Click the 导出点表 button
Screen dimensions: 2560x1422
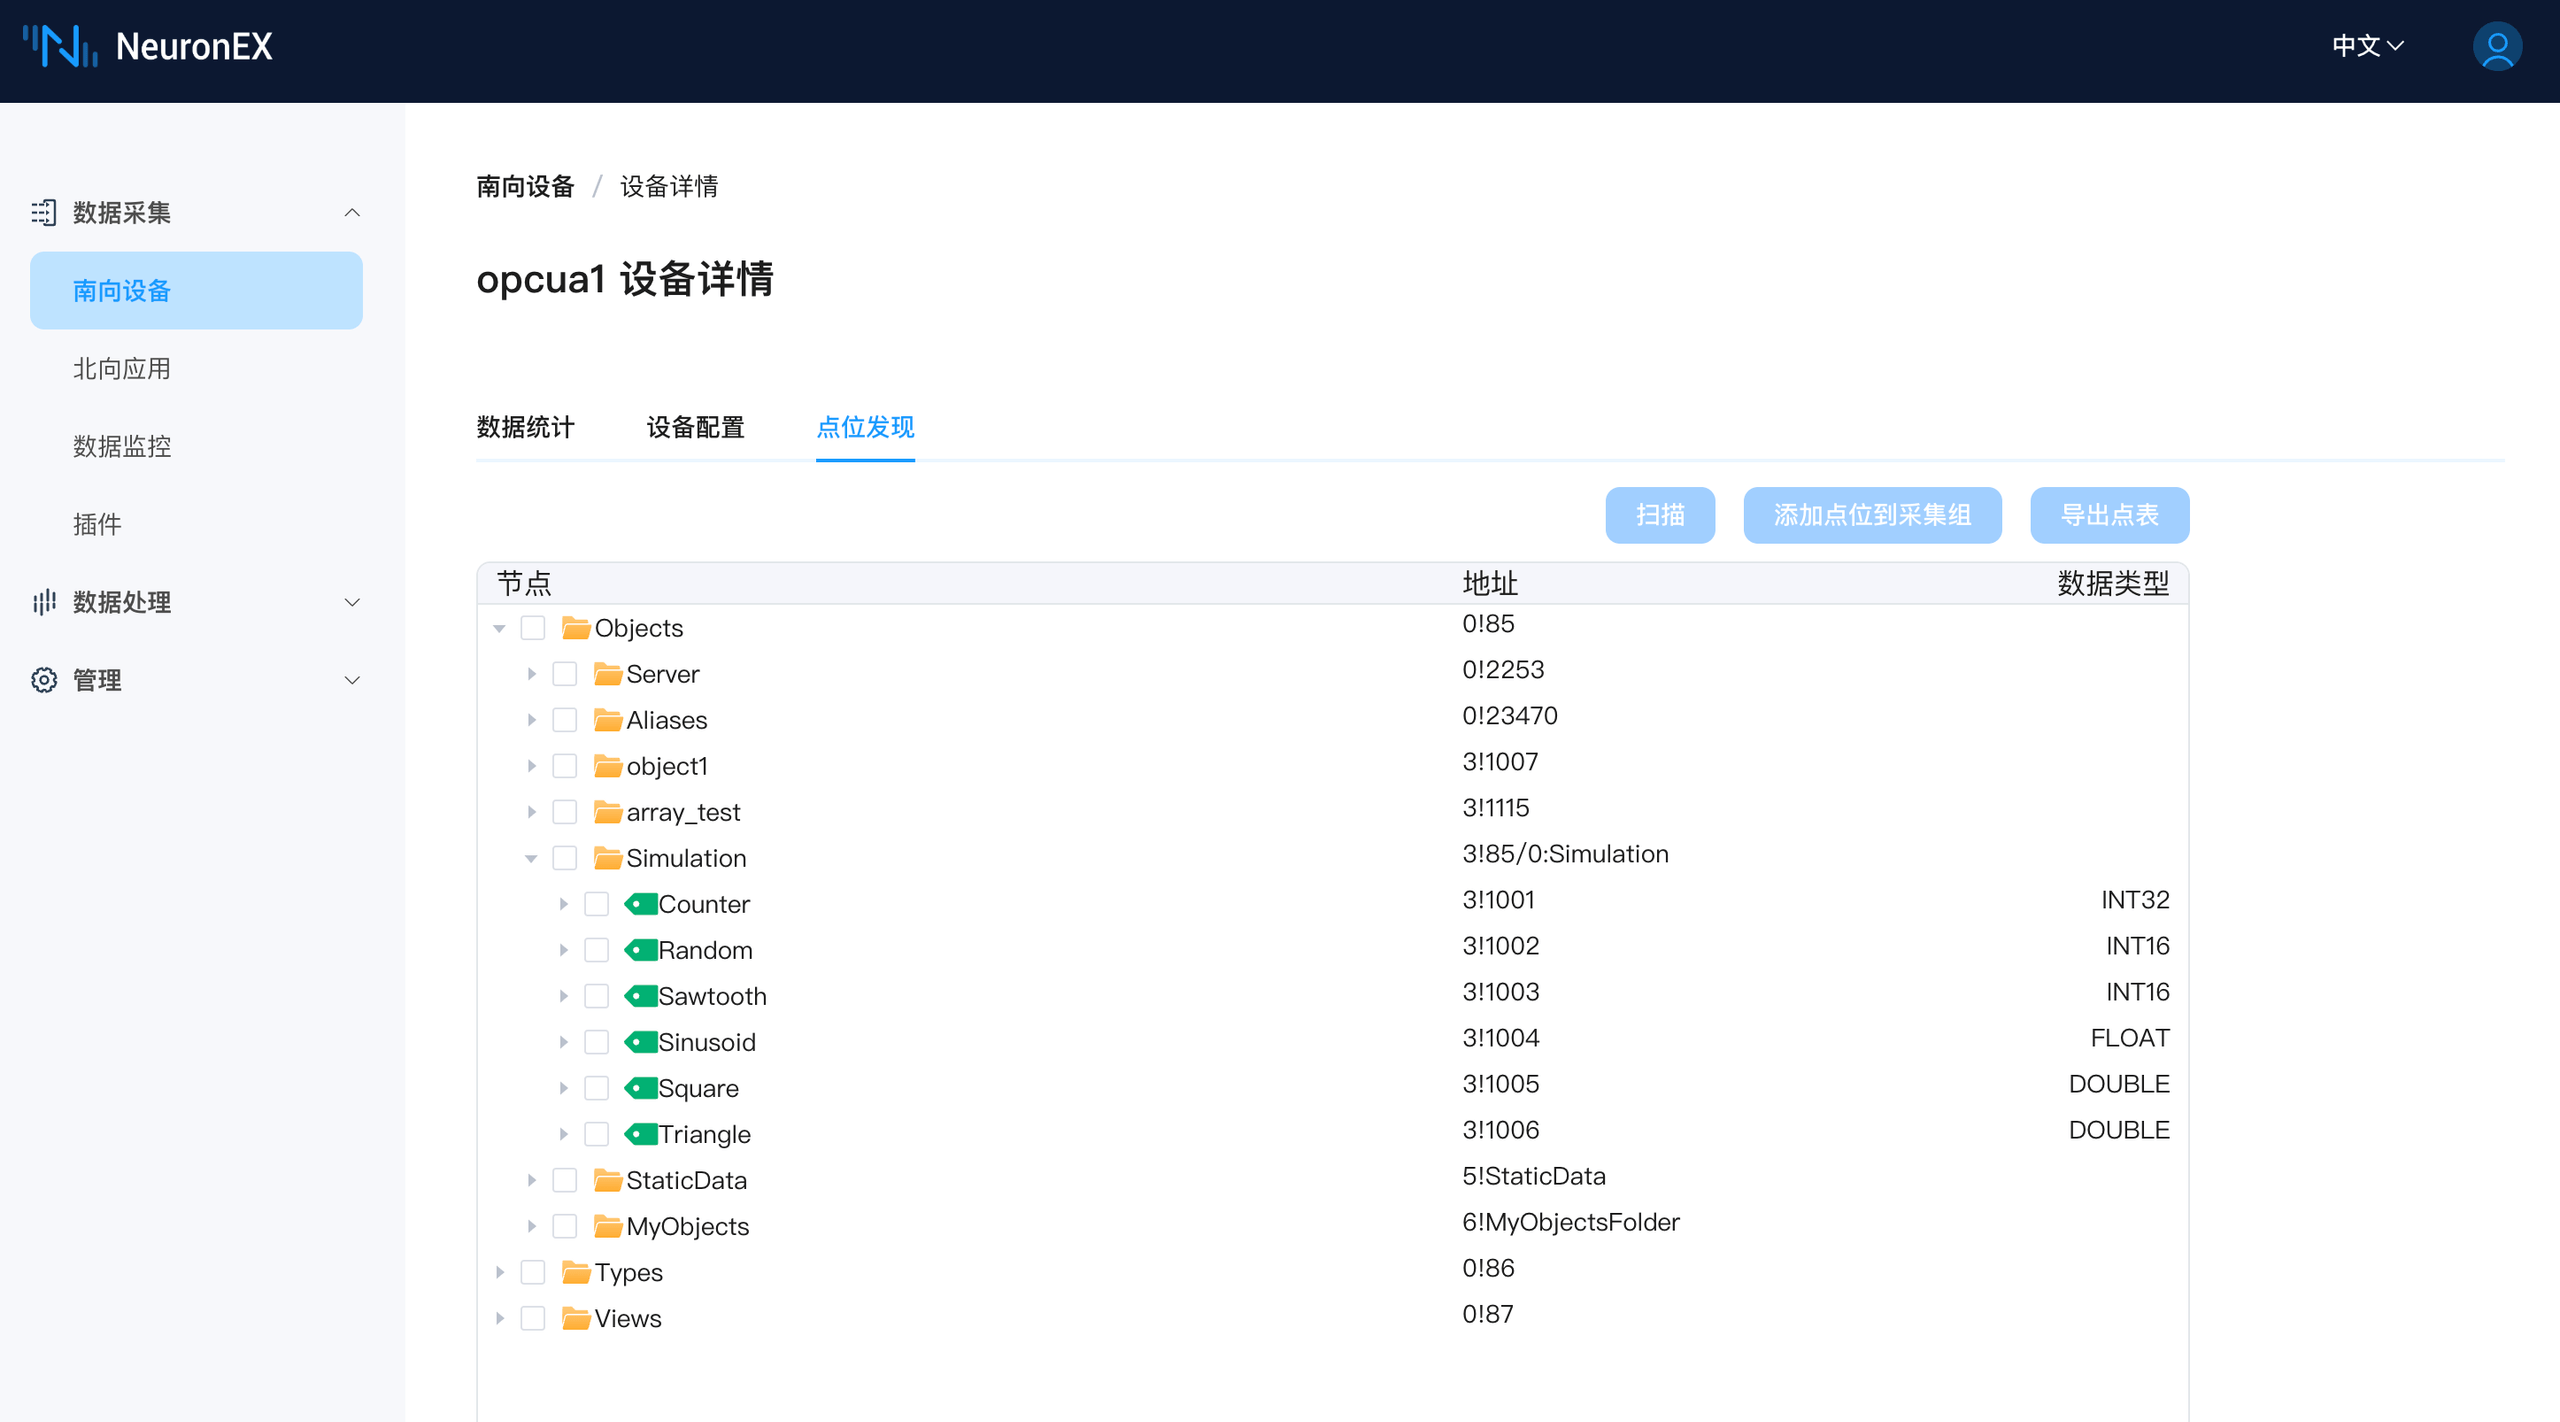click(2108, 515)
